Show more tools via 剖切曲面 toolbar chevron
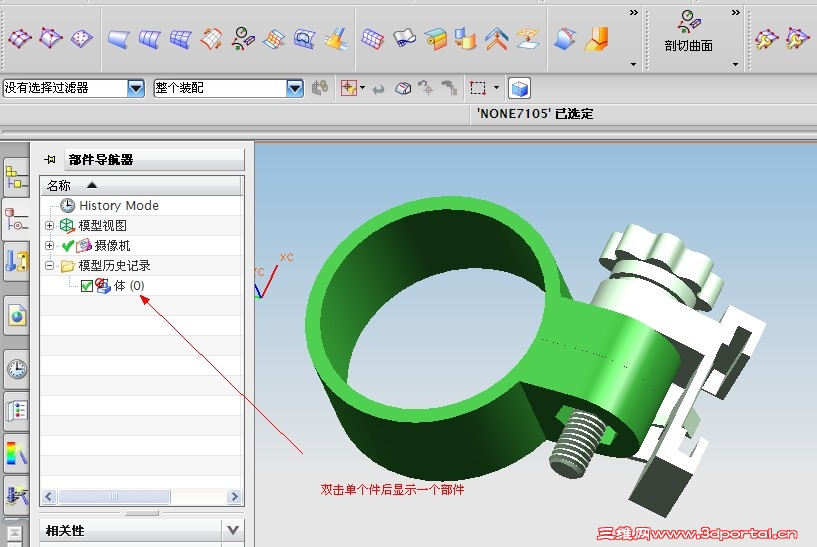 tap(735, 13)
